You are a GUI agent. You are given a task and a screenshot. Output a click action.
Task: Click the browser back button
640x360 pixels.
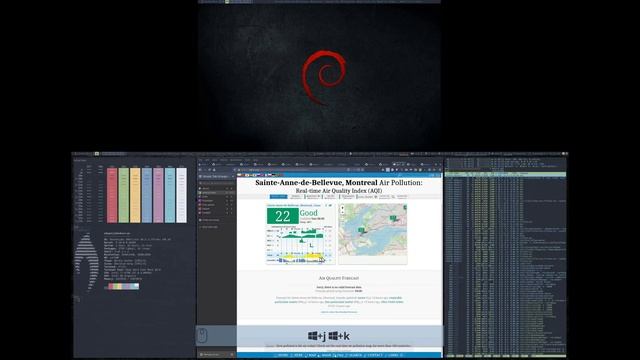[x=200, y=169]
